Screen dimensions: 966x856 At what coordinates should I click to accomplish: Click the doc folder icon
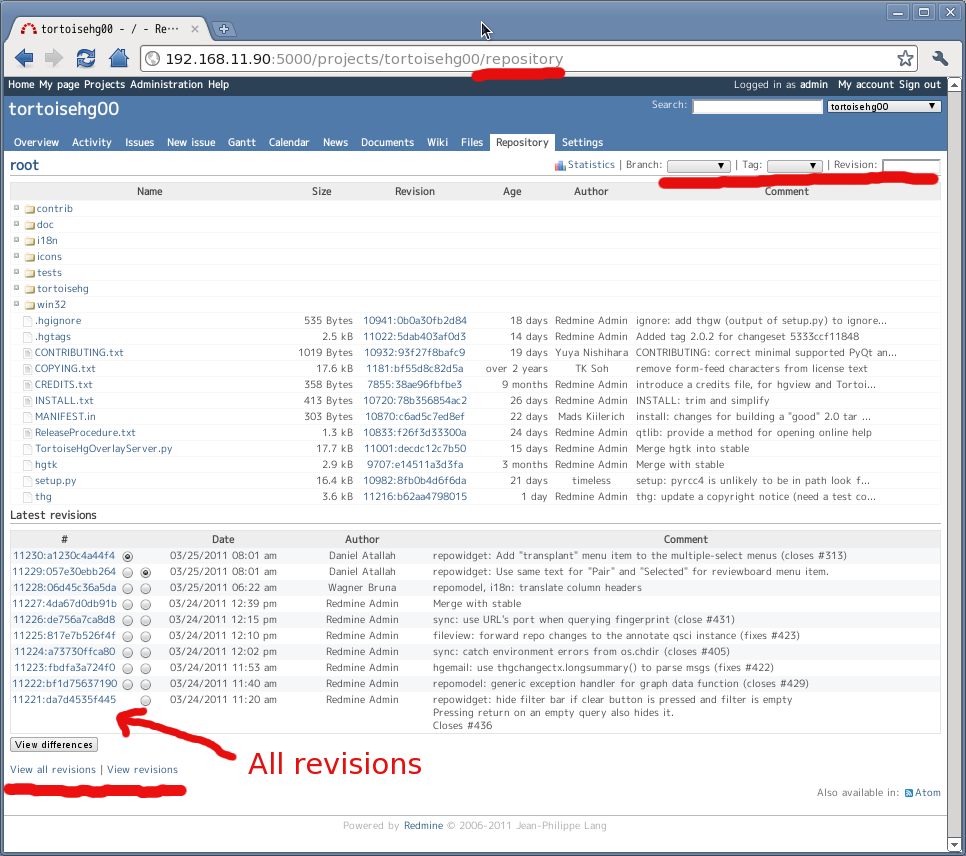30,226
